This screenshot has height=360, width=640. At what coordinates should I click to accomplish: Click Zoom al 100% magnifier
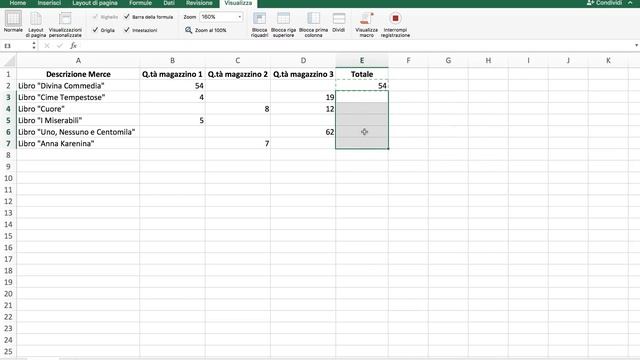188,30
